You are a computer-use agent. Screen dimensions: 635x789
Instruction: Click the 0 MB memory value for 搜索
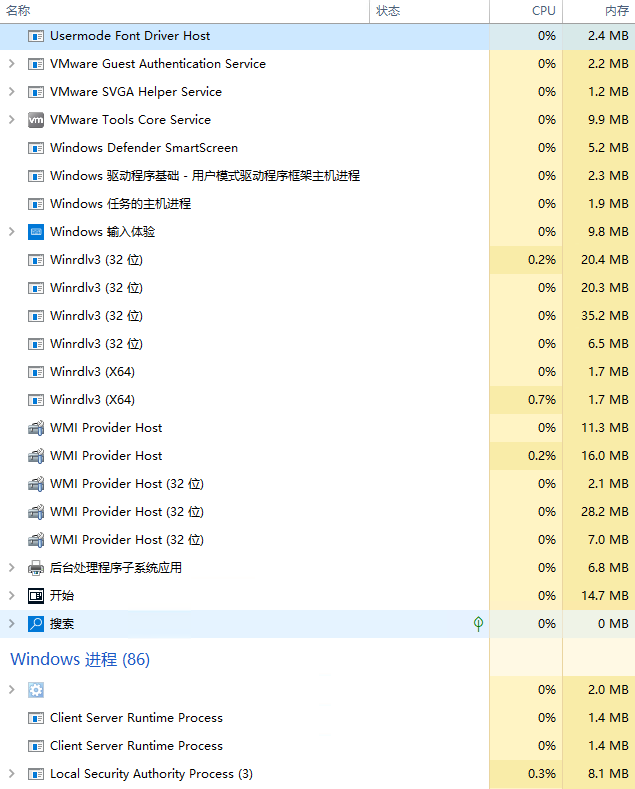coord(613,624)
